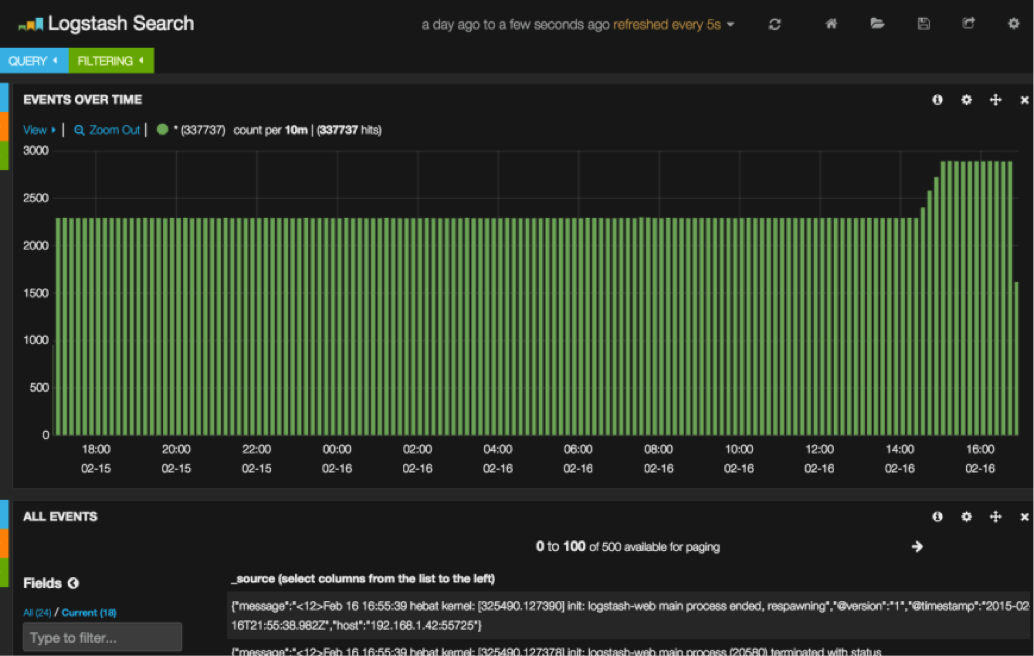Close the All Events panel
The height and width of the screenshot is (656, 1034).
pyautogui.click(x=1024, y=518)
